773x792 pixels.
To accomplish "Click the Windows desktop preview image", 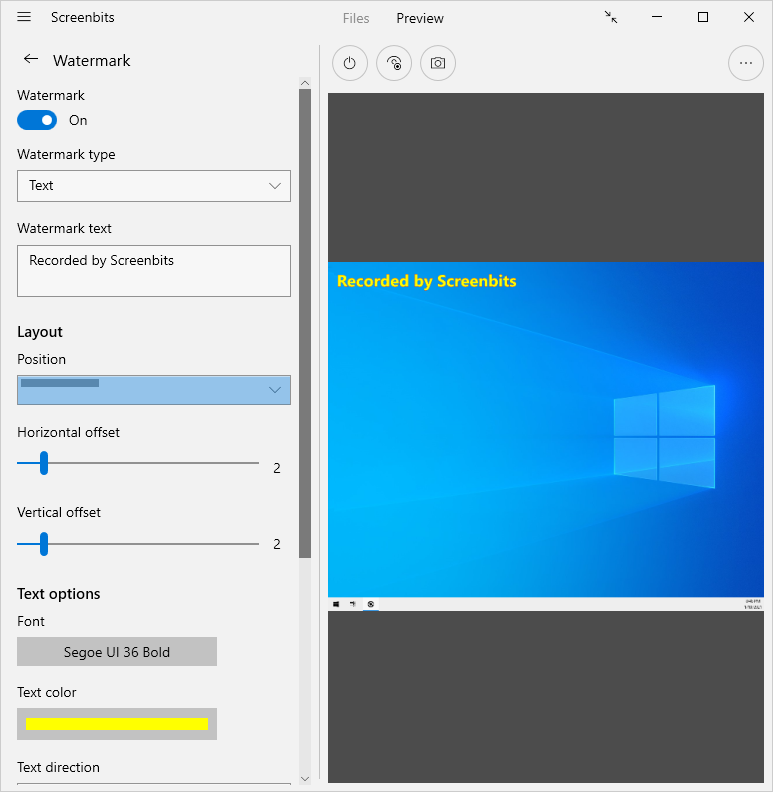I will (x=546, y=436).
